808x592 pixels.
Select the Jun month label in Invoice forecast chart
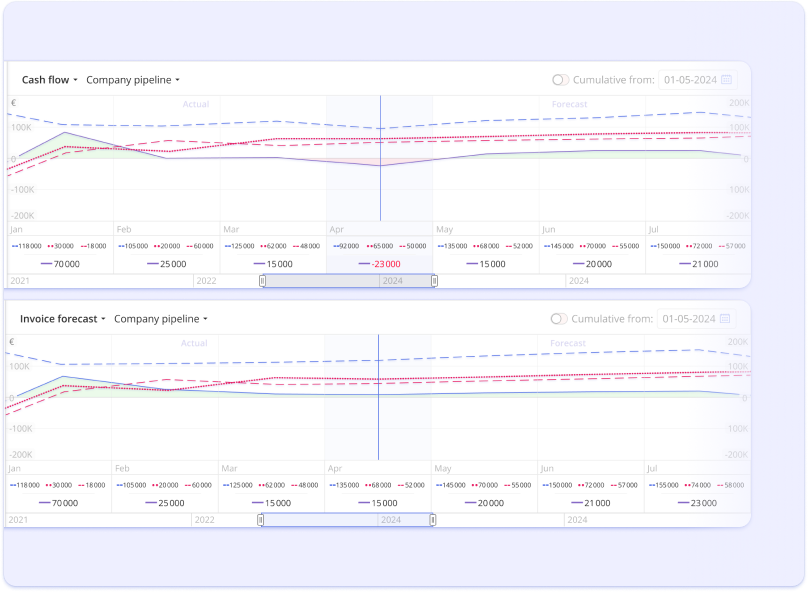point(547,468)
